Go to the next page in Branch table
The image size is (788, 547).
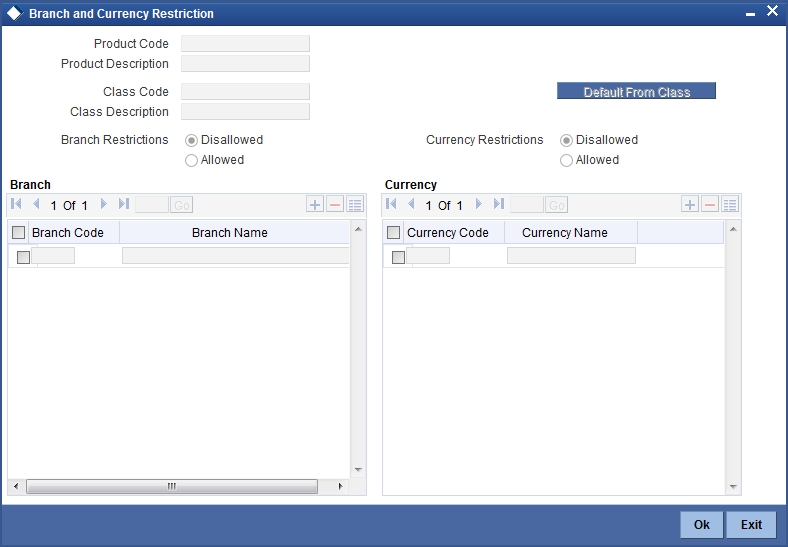click(104, 204)
